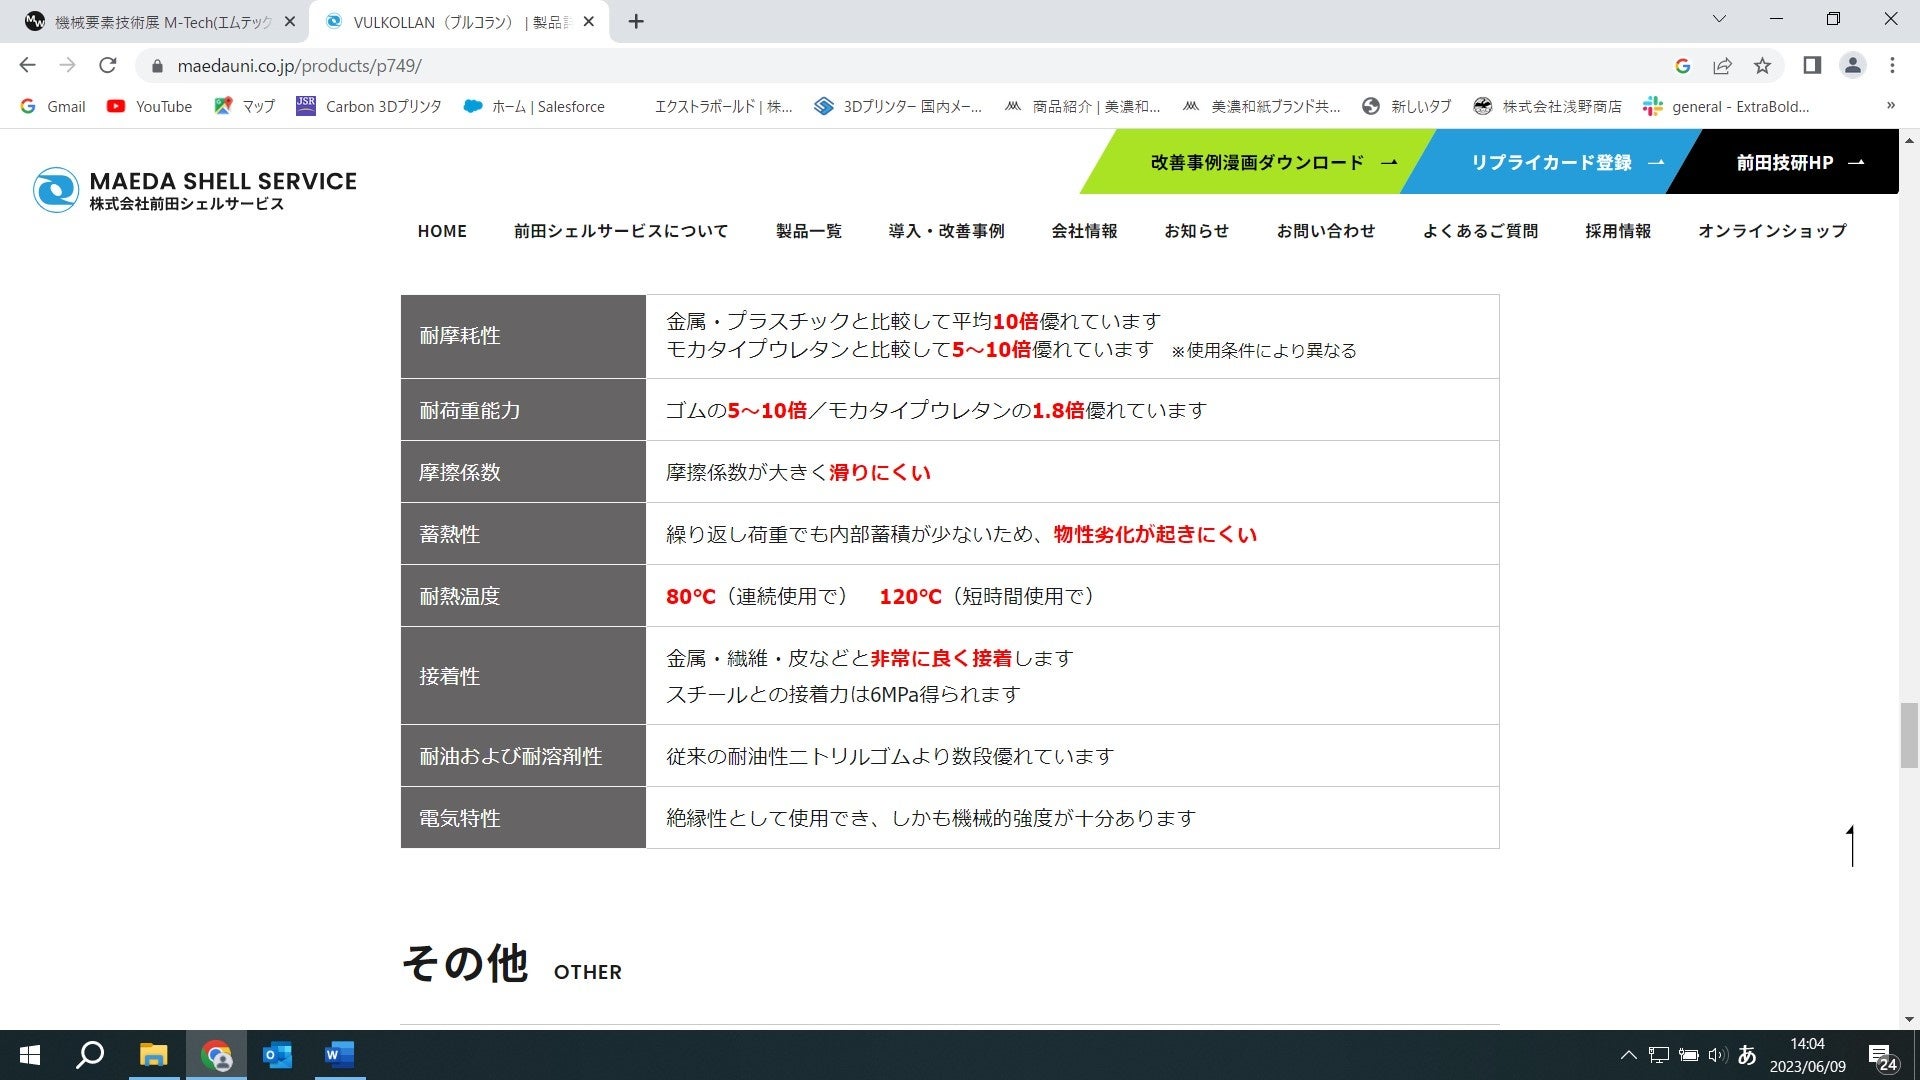The image size is (1920, 1080).
Task: Toggle browser side panel icon
Action: point(1812,66)
